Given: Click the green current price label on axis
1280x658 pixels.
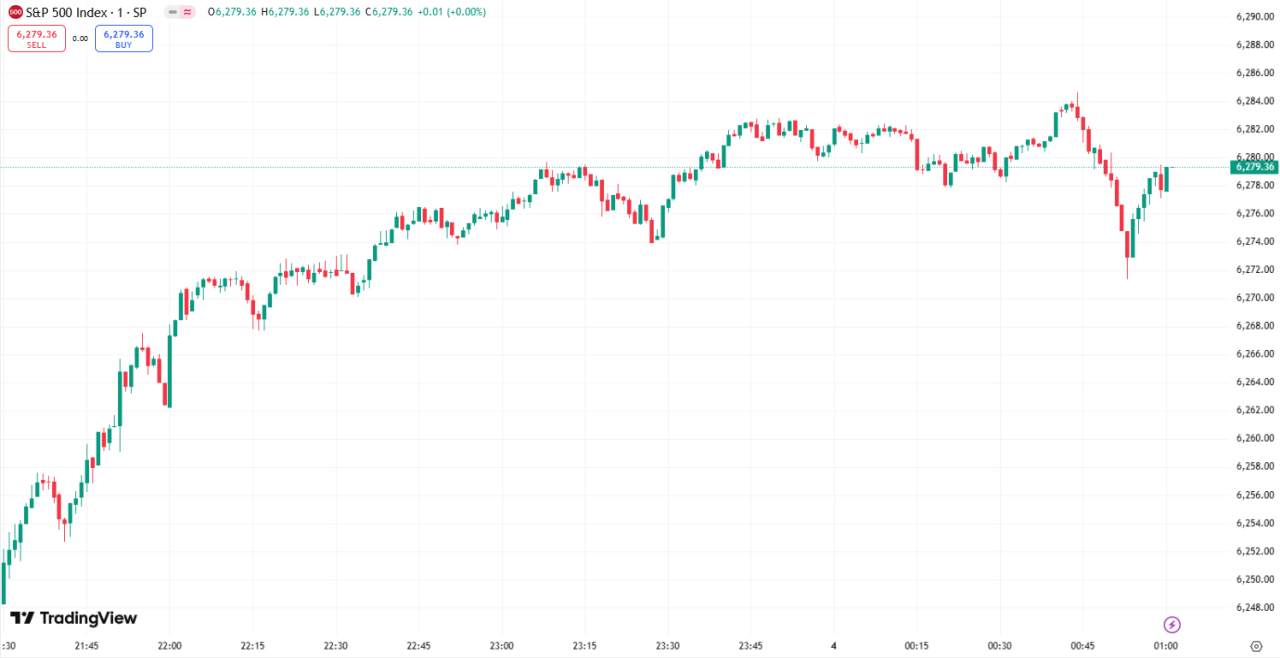Looking at the screenshot, I should (1254, 167).
